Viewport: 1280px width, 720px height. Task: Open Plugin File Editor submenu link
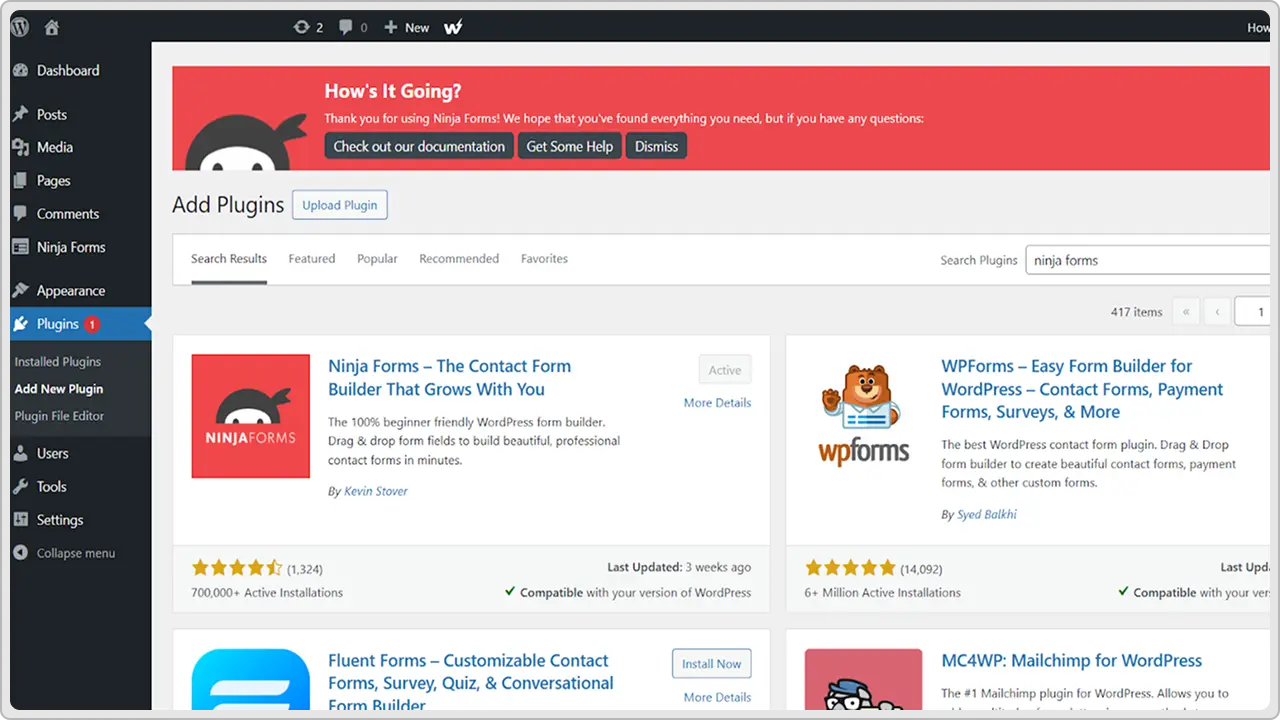(x=59, y=416)
